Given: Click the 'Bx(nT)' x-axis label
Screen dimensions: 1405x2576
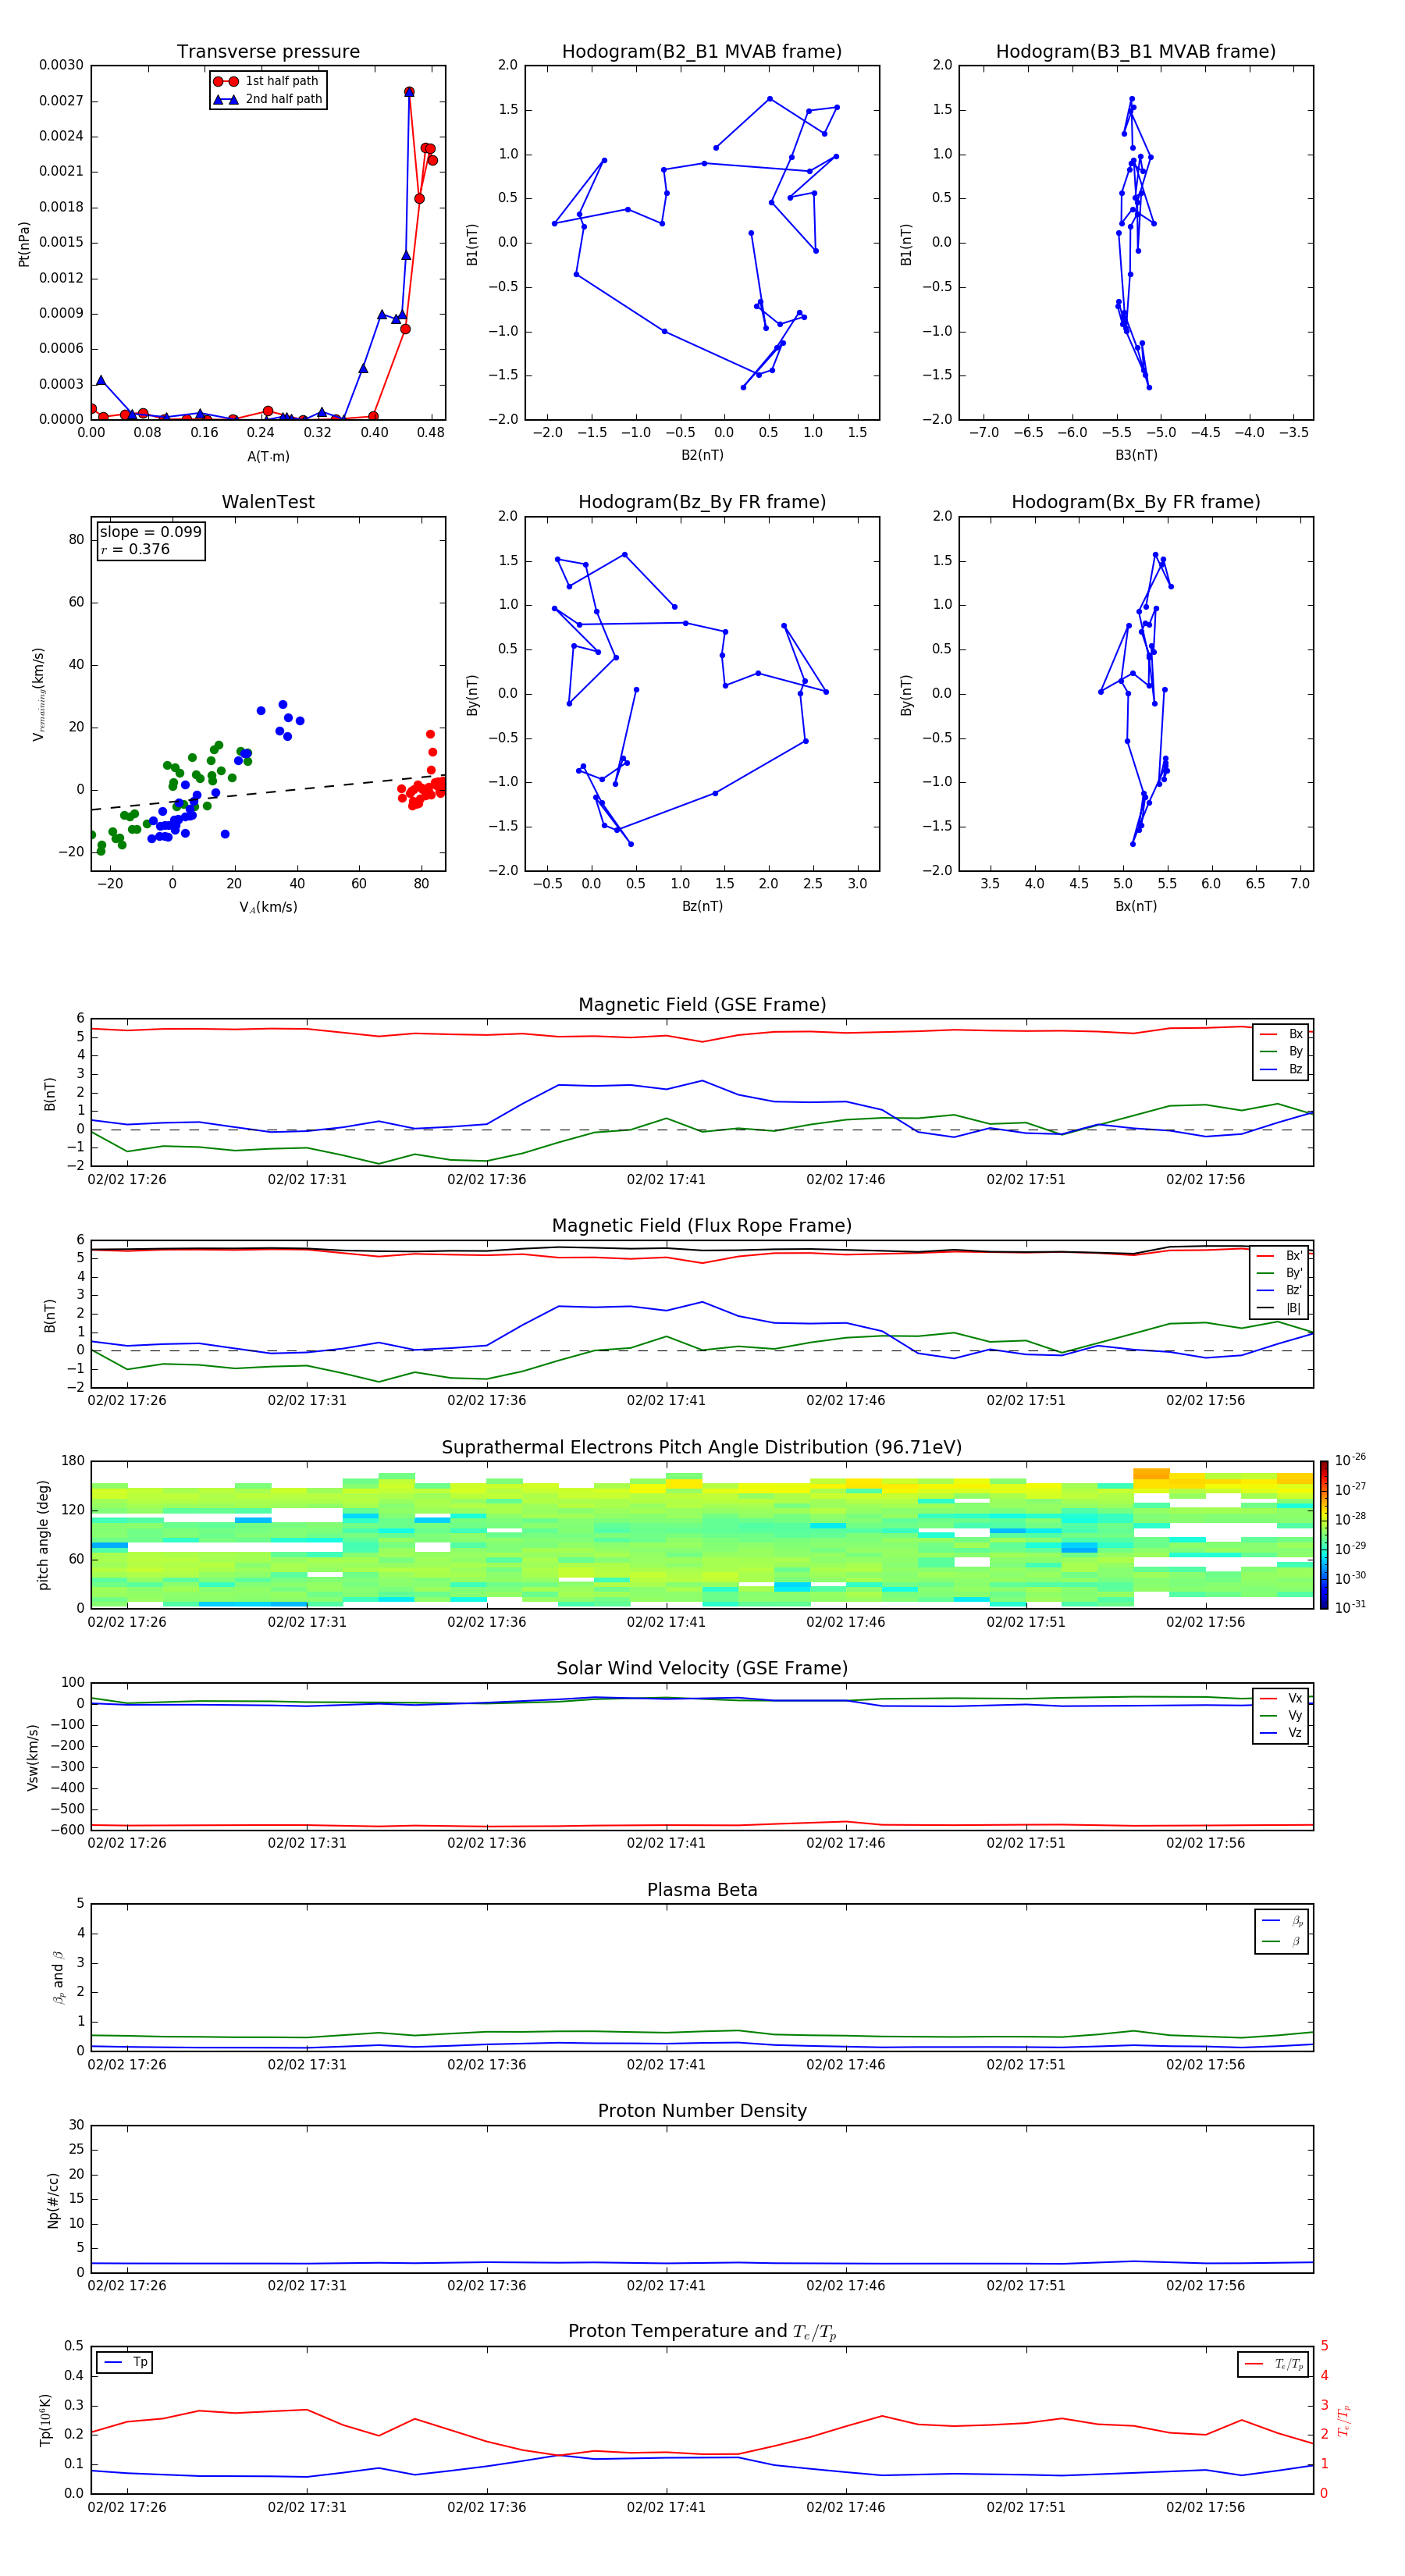Looking at the screenshot, I should click(1136, 906).
